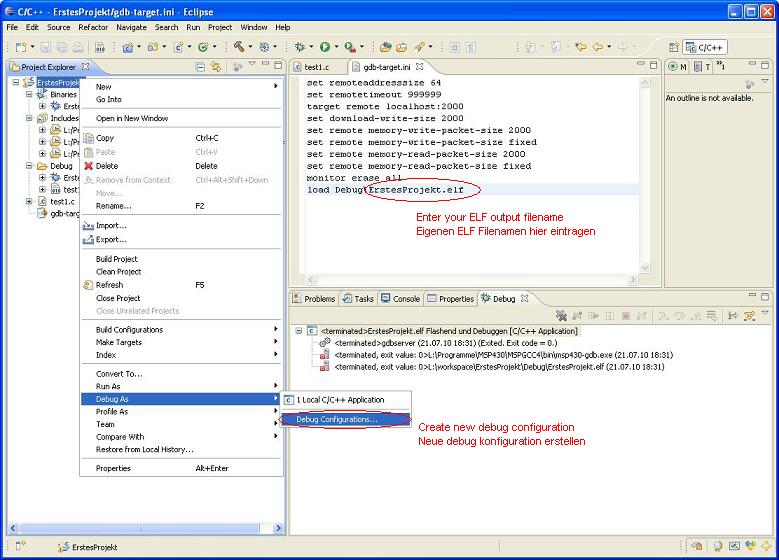Click the Open Perspective icon

coord(674,47)
